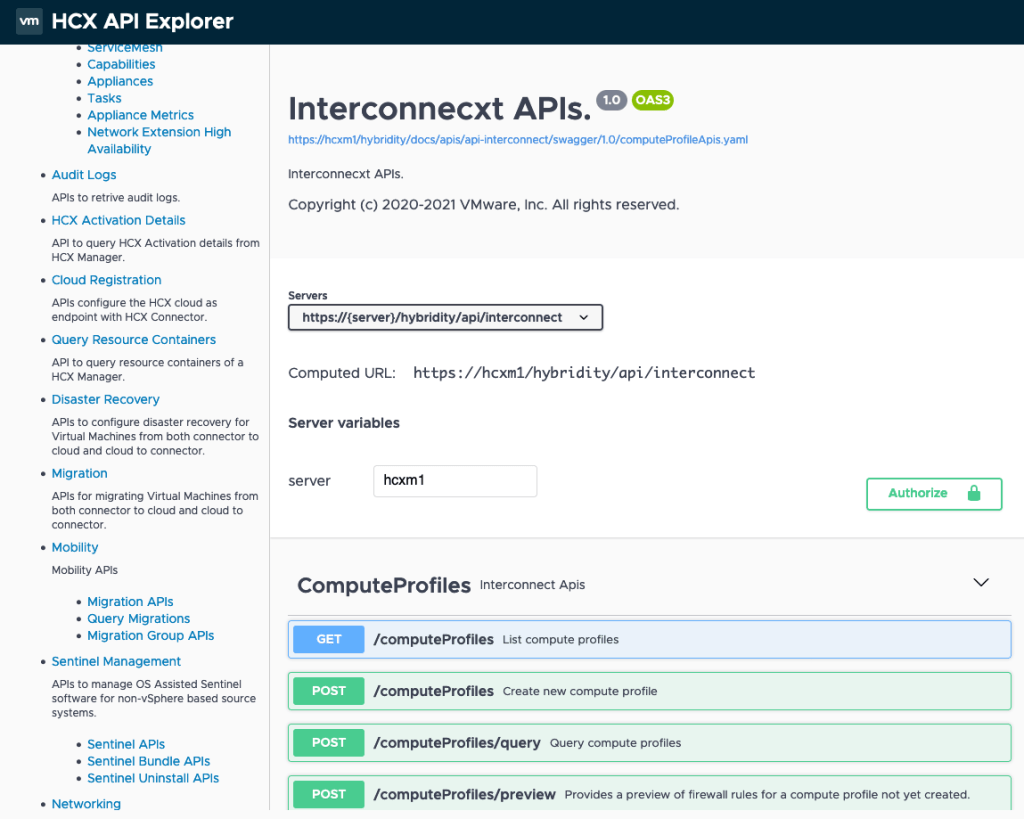
Task: Navigate to Disaster Recovery APIs
Action: tap(105, 400)
